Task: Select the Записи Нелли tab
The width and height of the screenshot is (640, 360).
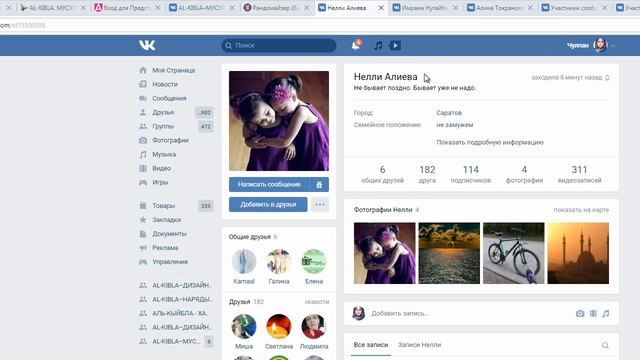Action: pos(419,345)
